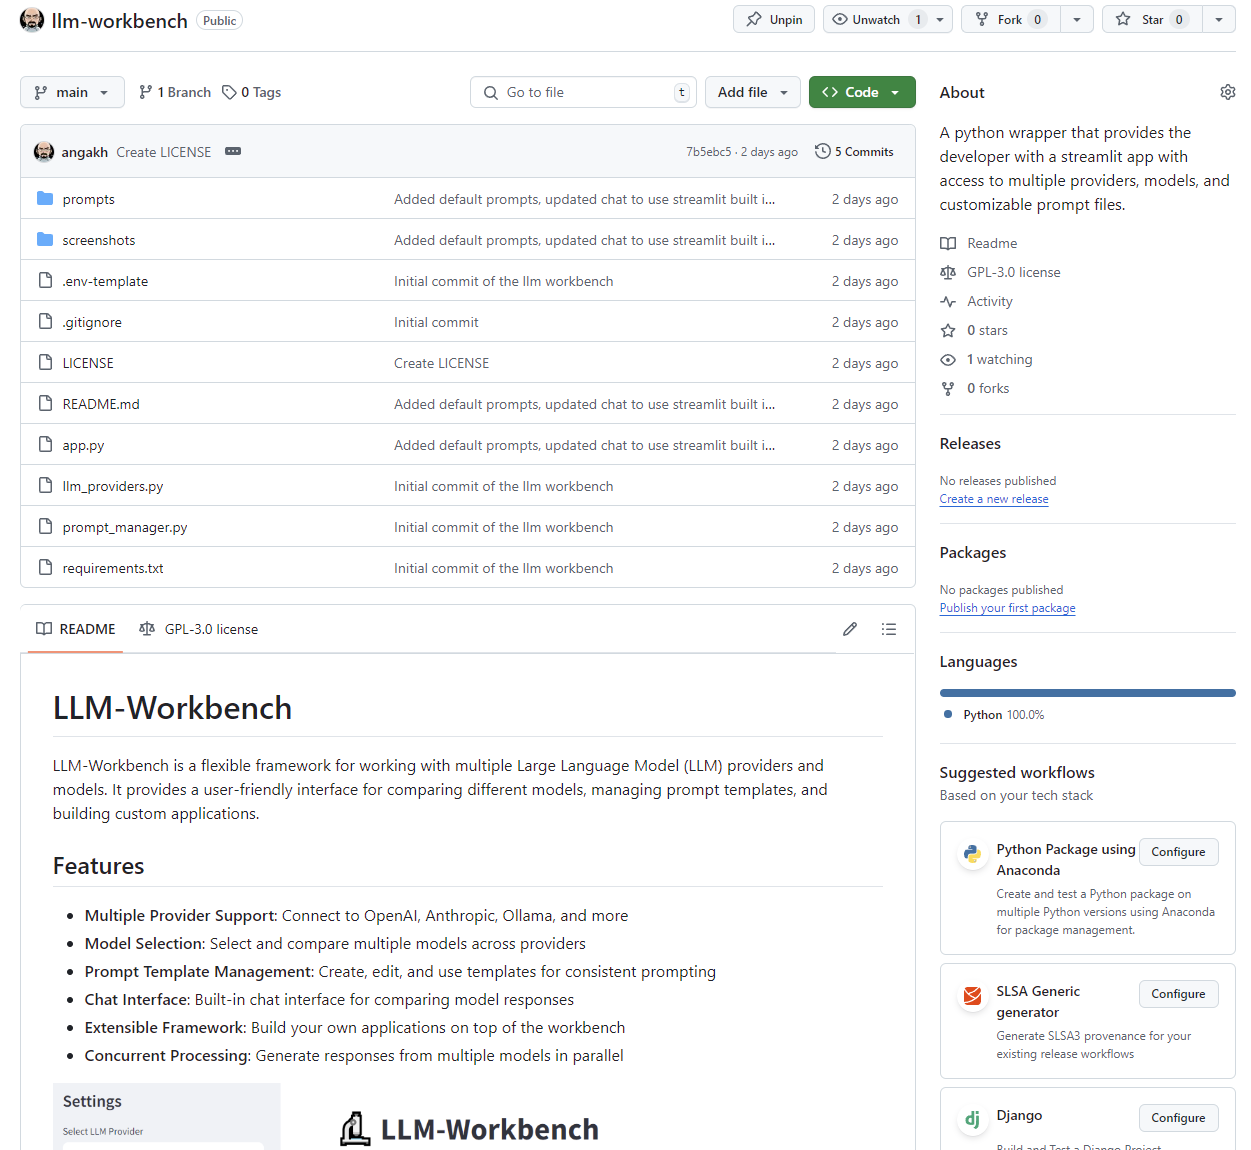The image size is (1251, 1150).
Task: Click the README.md file icon
Action: pos(45,404)
